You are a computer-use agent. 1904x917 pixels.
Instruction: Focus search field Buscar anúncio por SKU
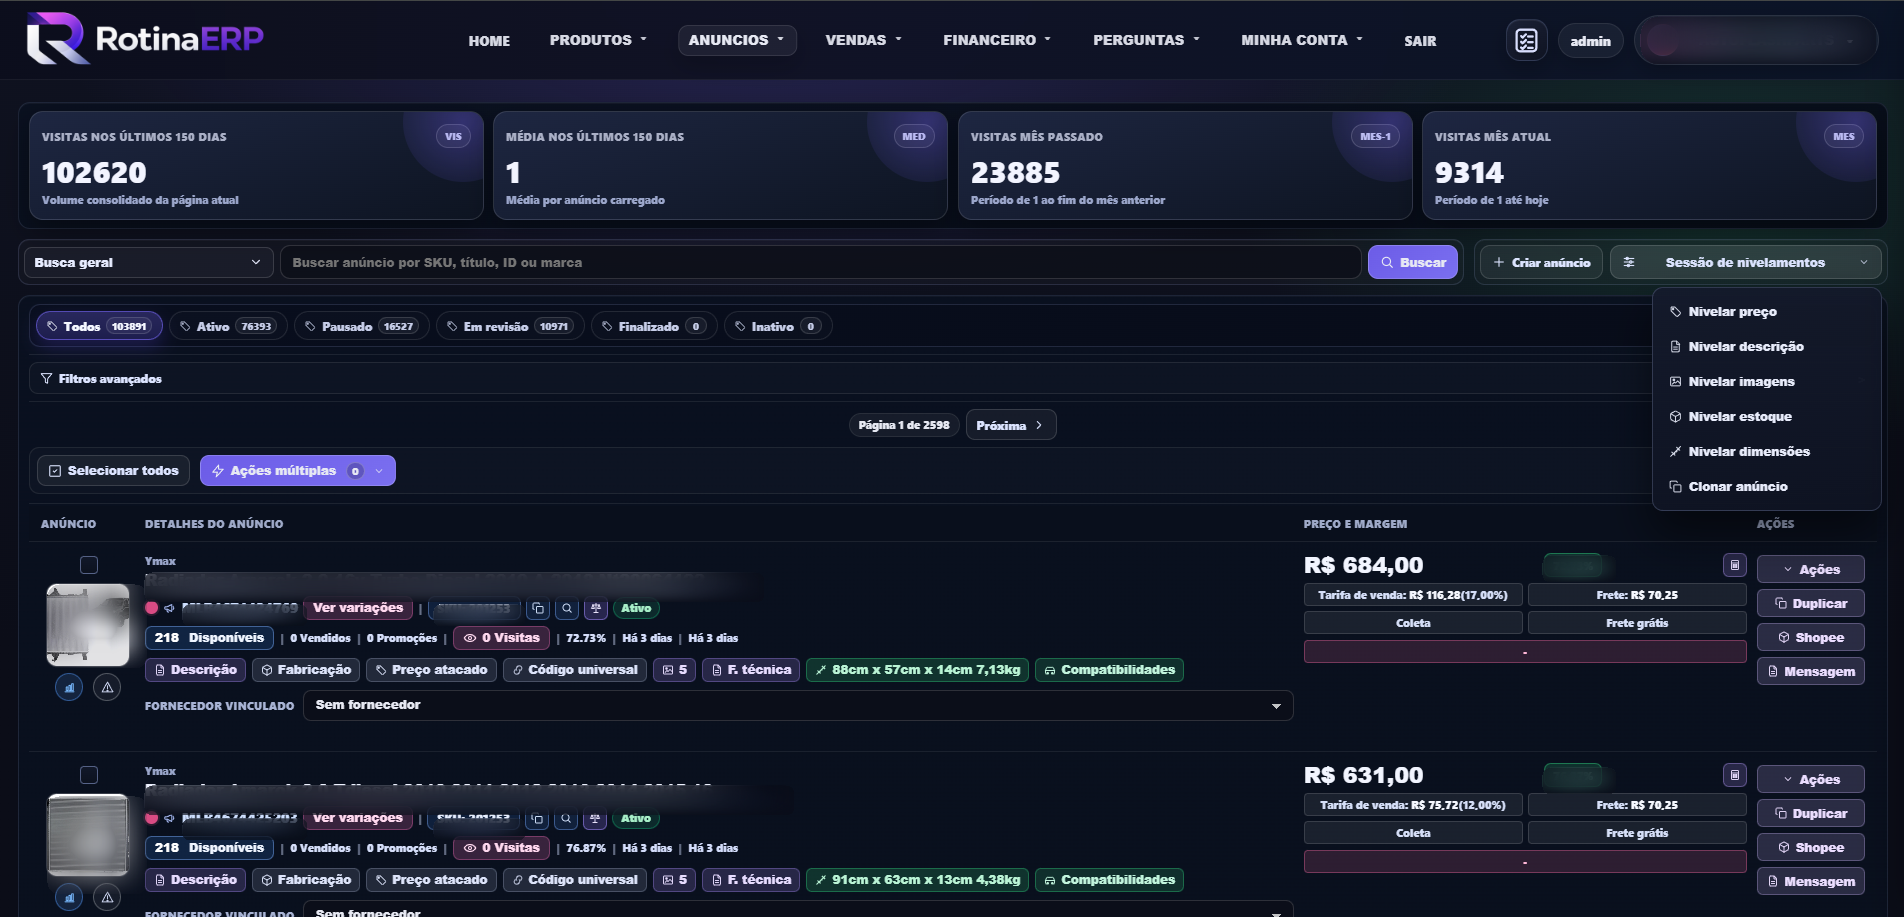pos(820,262)
